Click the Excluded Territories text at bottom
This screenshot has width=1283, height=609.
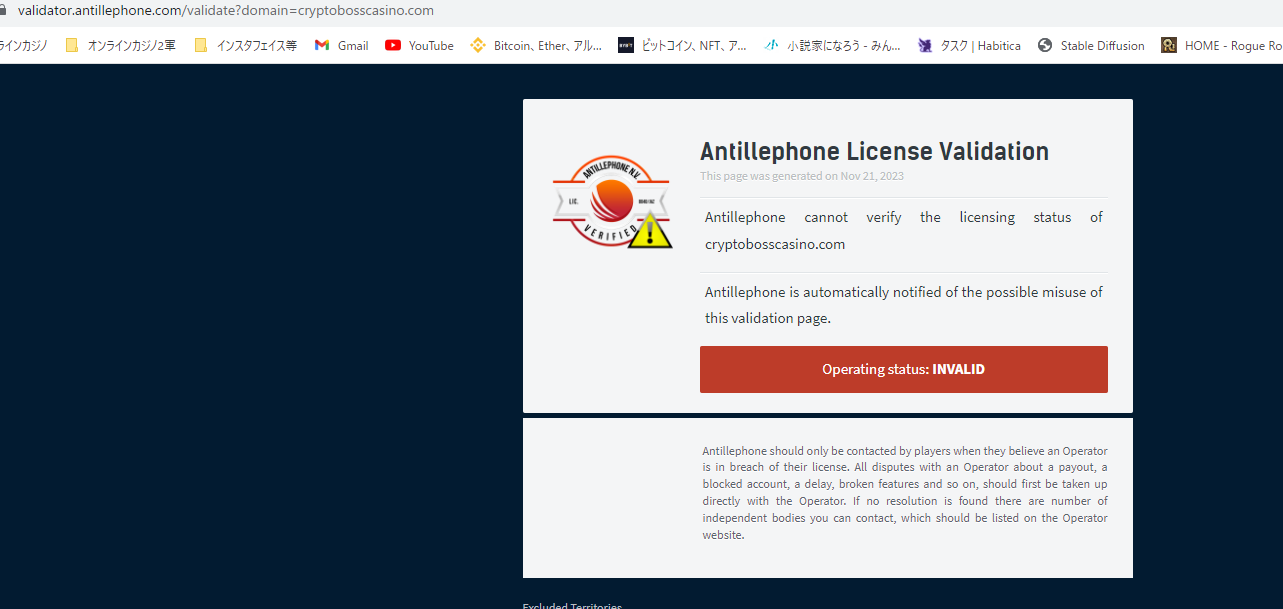tap(572, 605)
